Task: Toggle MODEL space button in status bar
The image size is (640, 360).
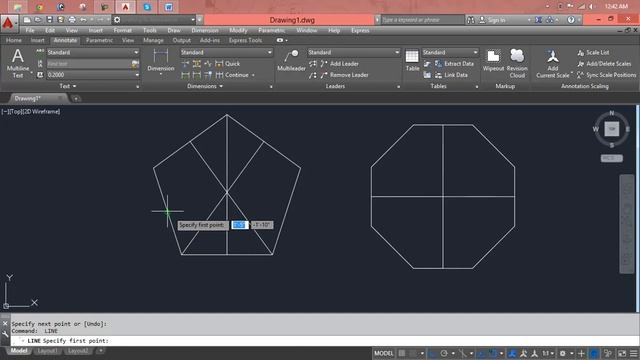Action: 384,353
